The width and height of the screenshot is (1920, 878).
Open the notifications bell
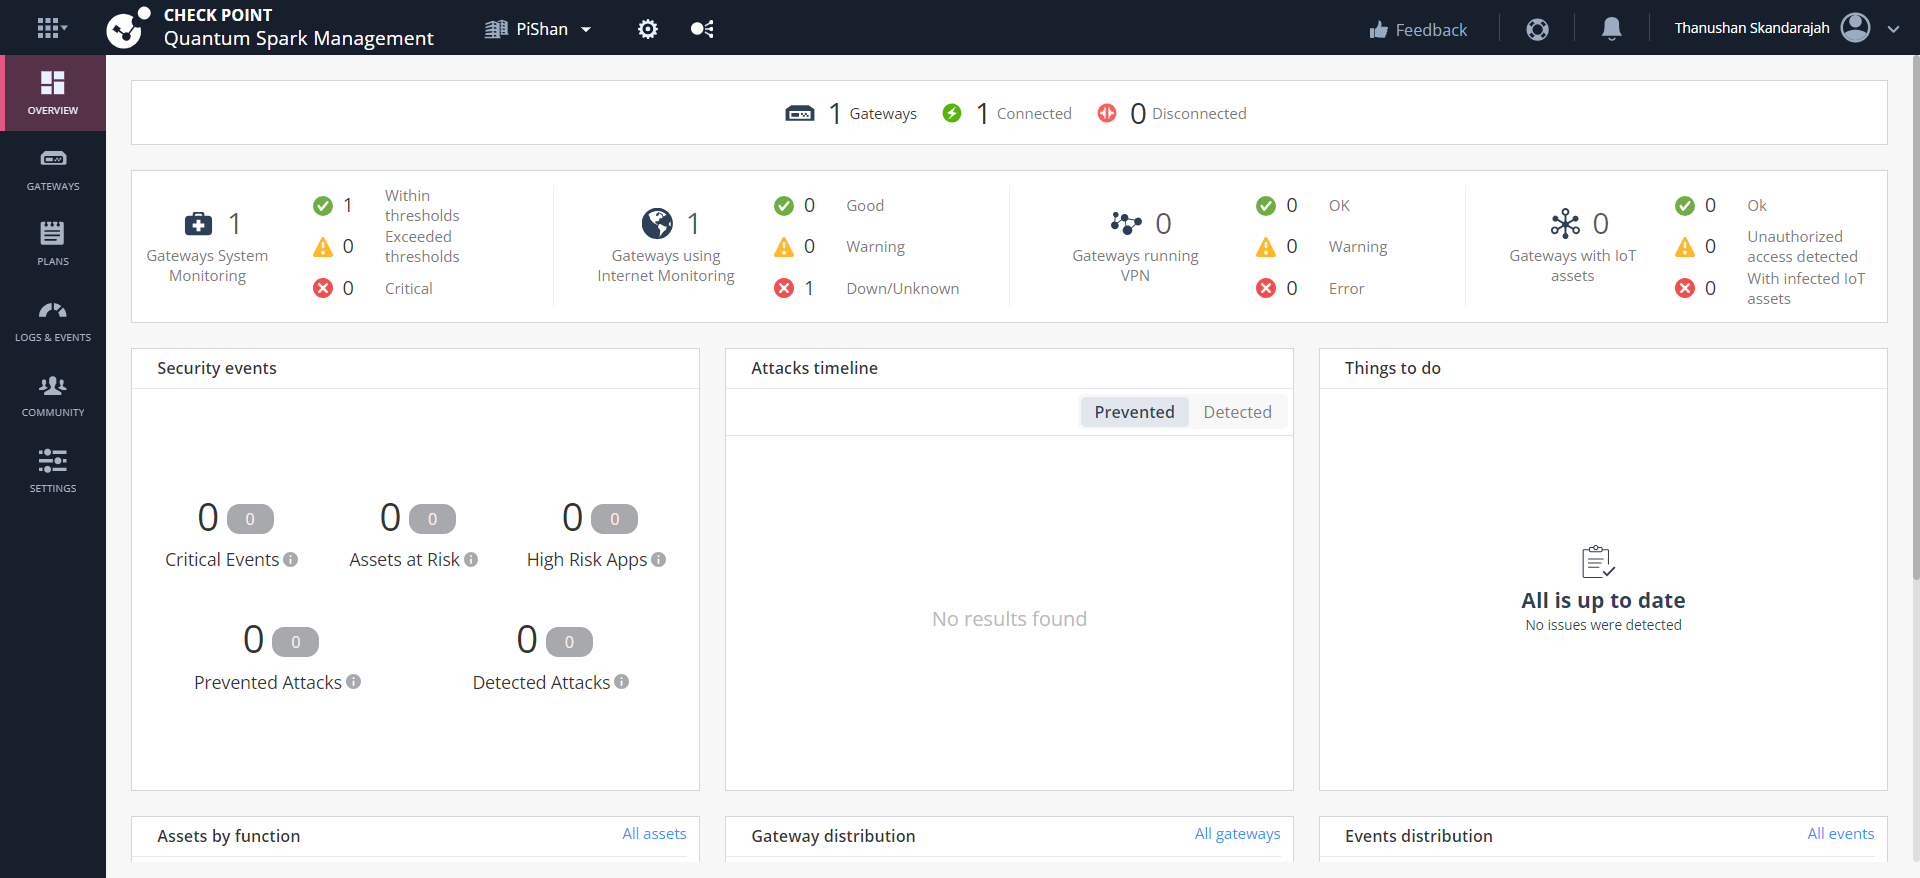pos(1611,29)
